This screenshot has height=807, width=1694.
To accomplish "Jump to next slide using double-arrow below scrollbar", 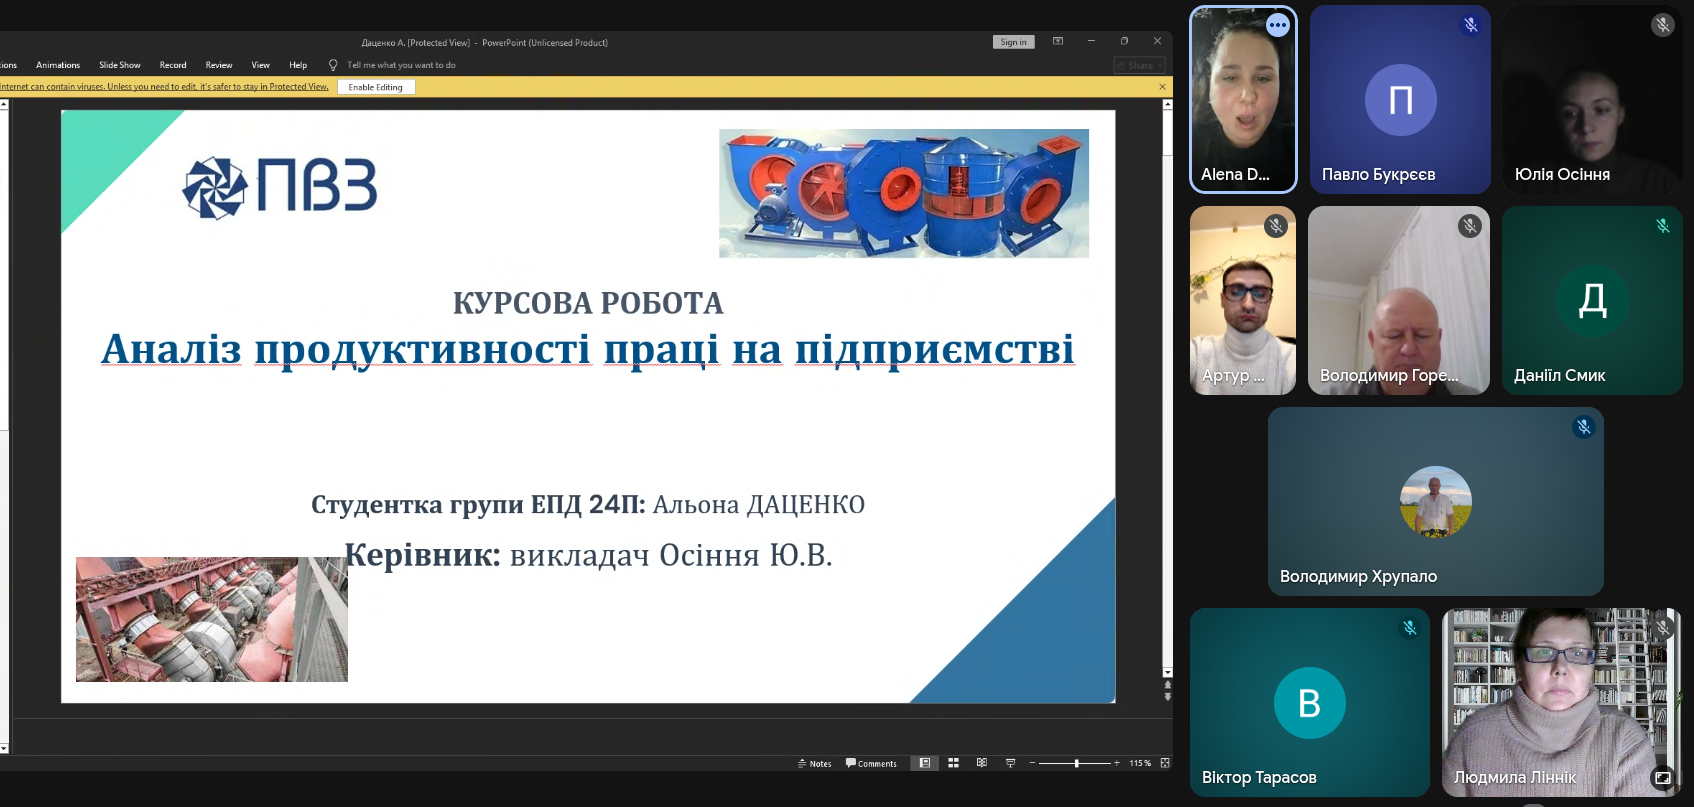I will (1167, 697).
